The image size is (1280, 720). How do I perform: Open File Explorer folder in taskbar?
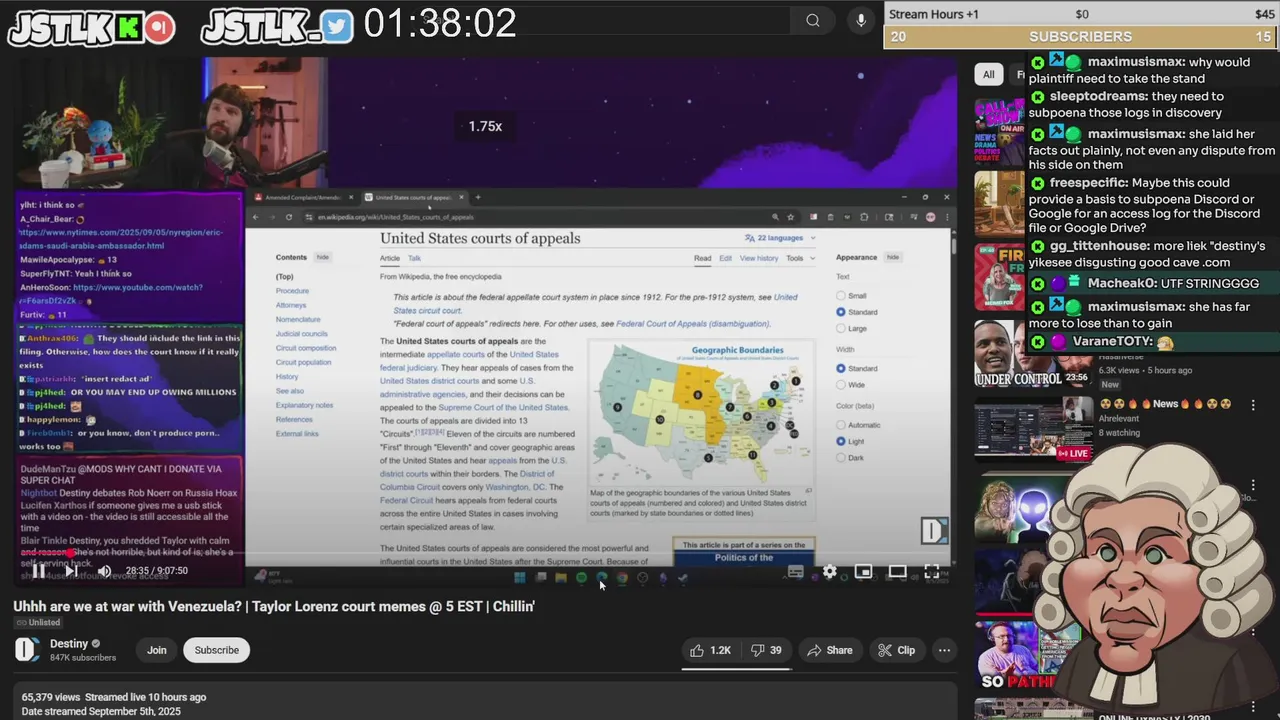tap(561, 577)
